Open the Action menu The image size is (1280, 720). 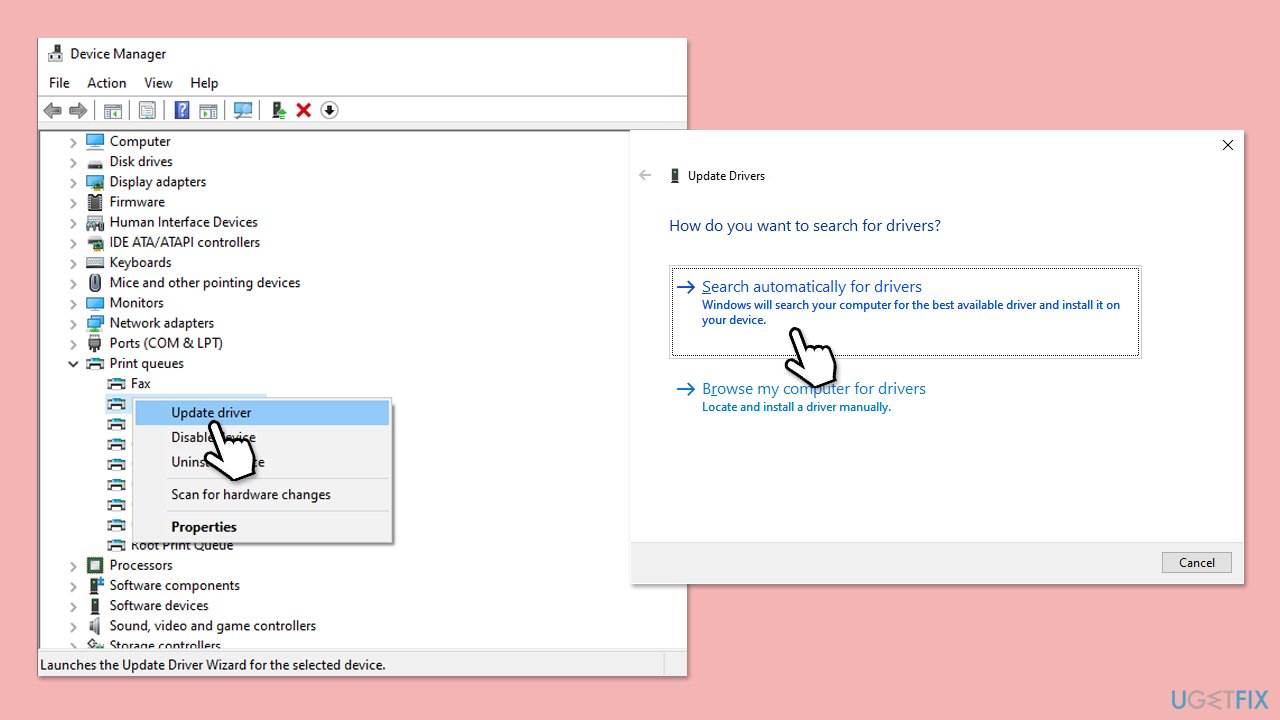pos(106,83)
